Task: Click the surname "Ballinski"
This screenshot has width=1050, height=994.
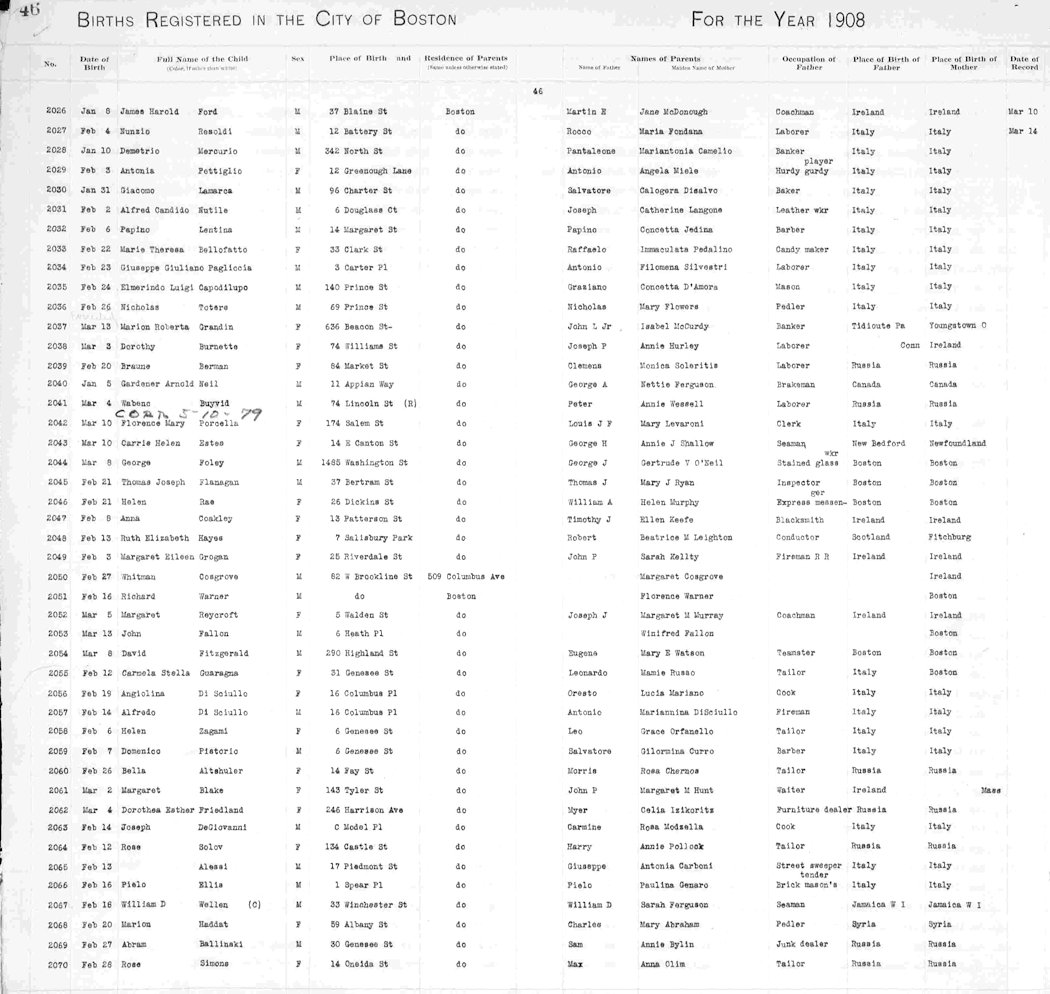Action: point(221,944)
